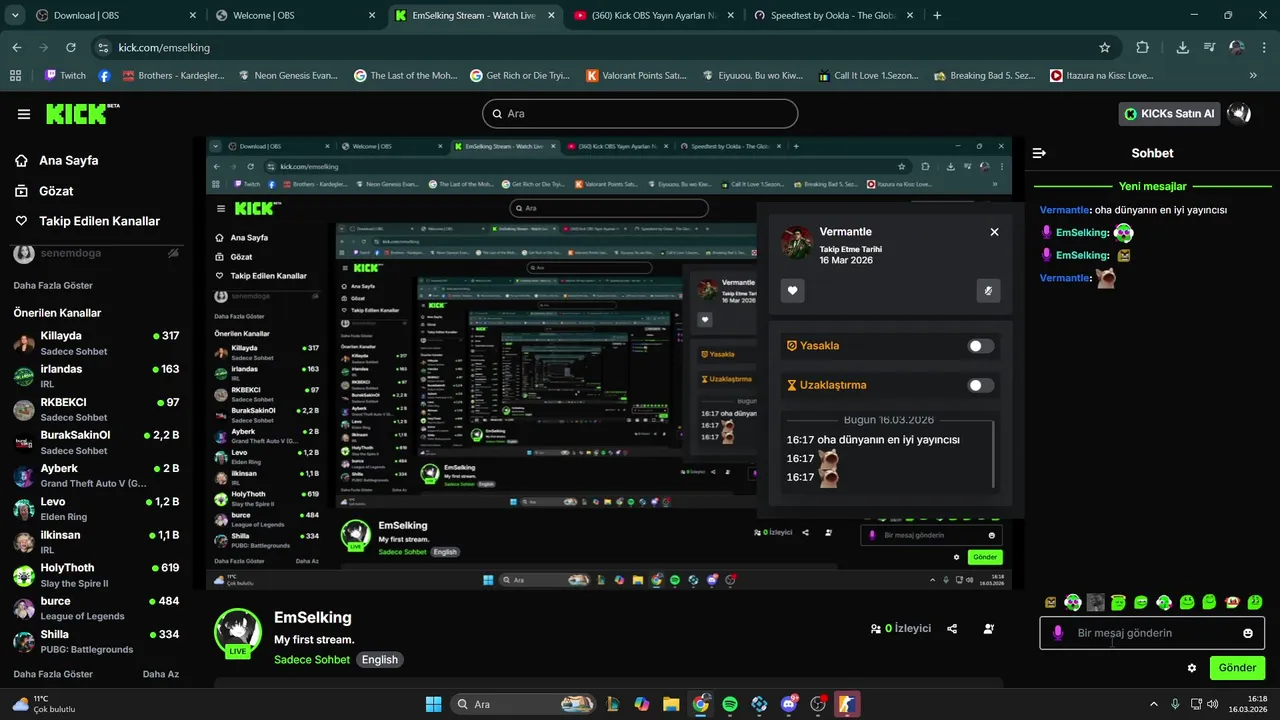Switch to the Kick OBS Yayın Ayarları tab
Screen dimensions: 1280x720
coord(655,15)
